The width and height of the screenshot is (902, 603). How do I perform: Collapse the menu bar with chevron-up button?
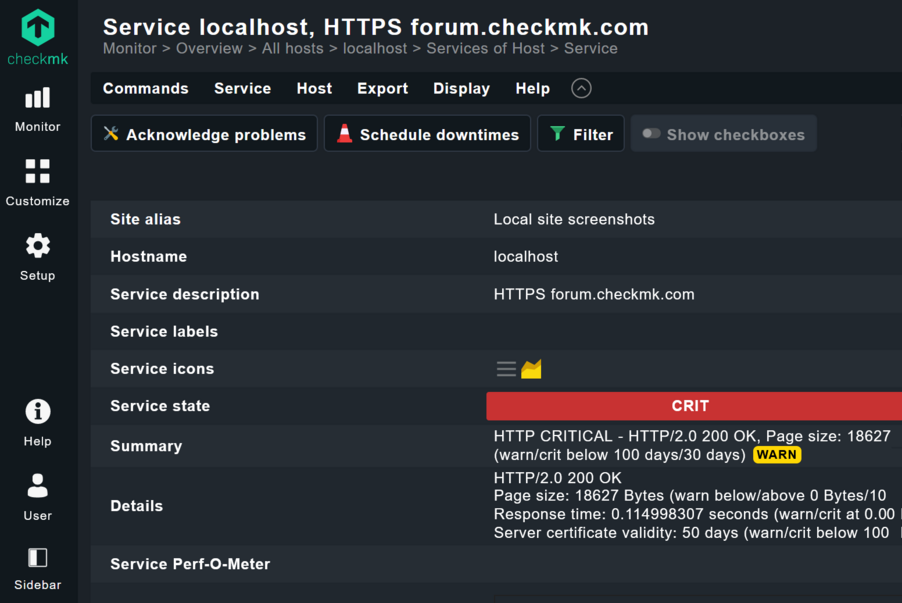pos(581,88)
